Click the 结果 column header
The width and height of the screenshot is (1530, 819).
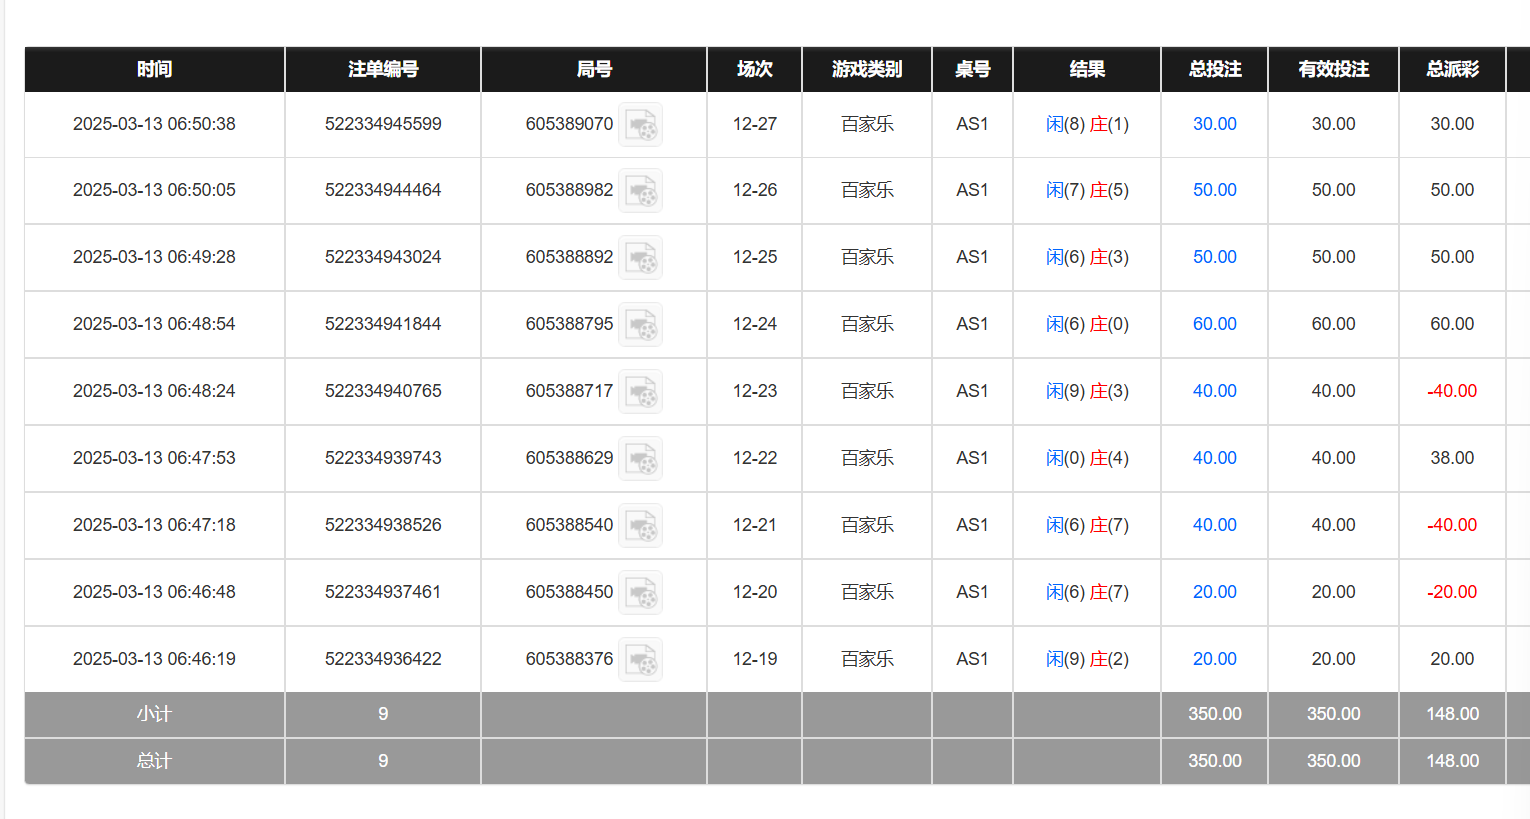1087,69
